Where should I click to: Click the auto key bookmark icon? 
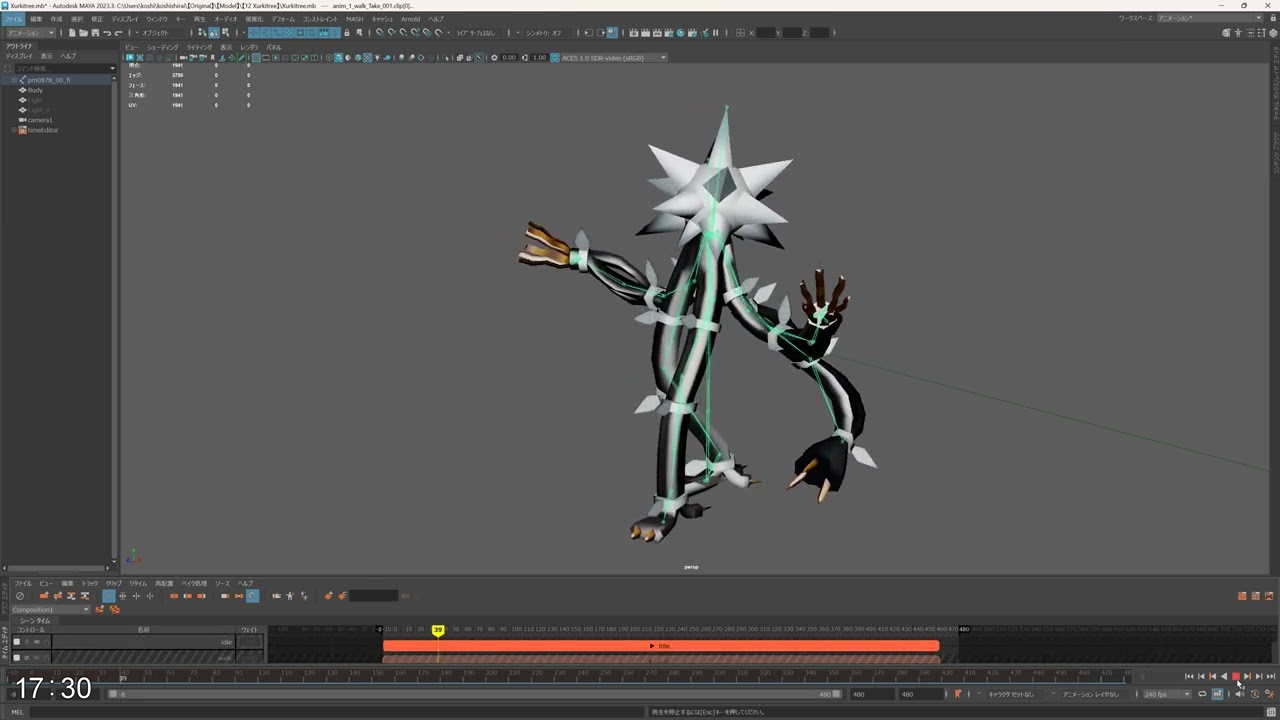click(x=957, y=694)
